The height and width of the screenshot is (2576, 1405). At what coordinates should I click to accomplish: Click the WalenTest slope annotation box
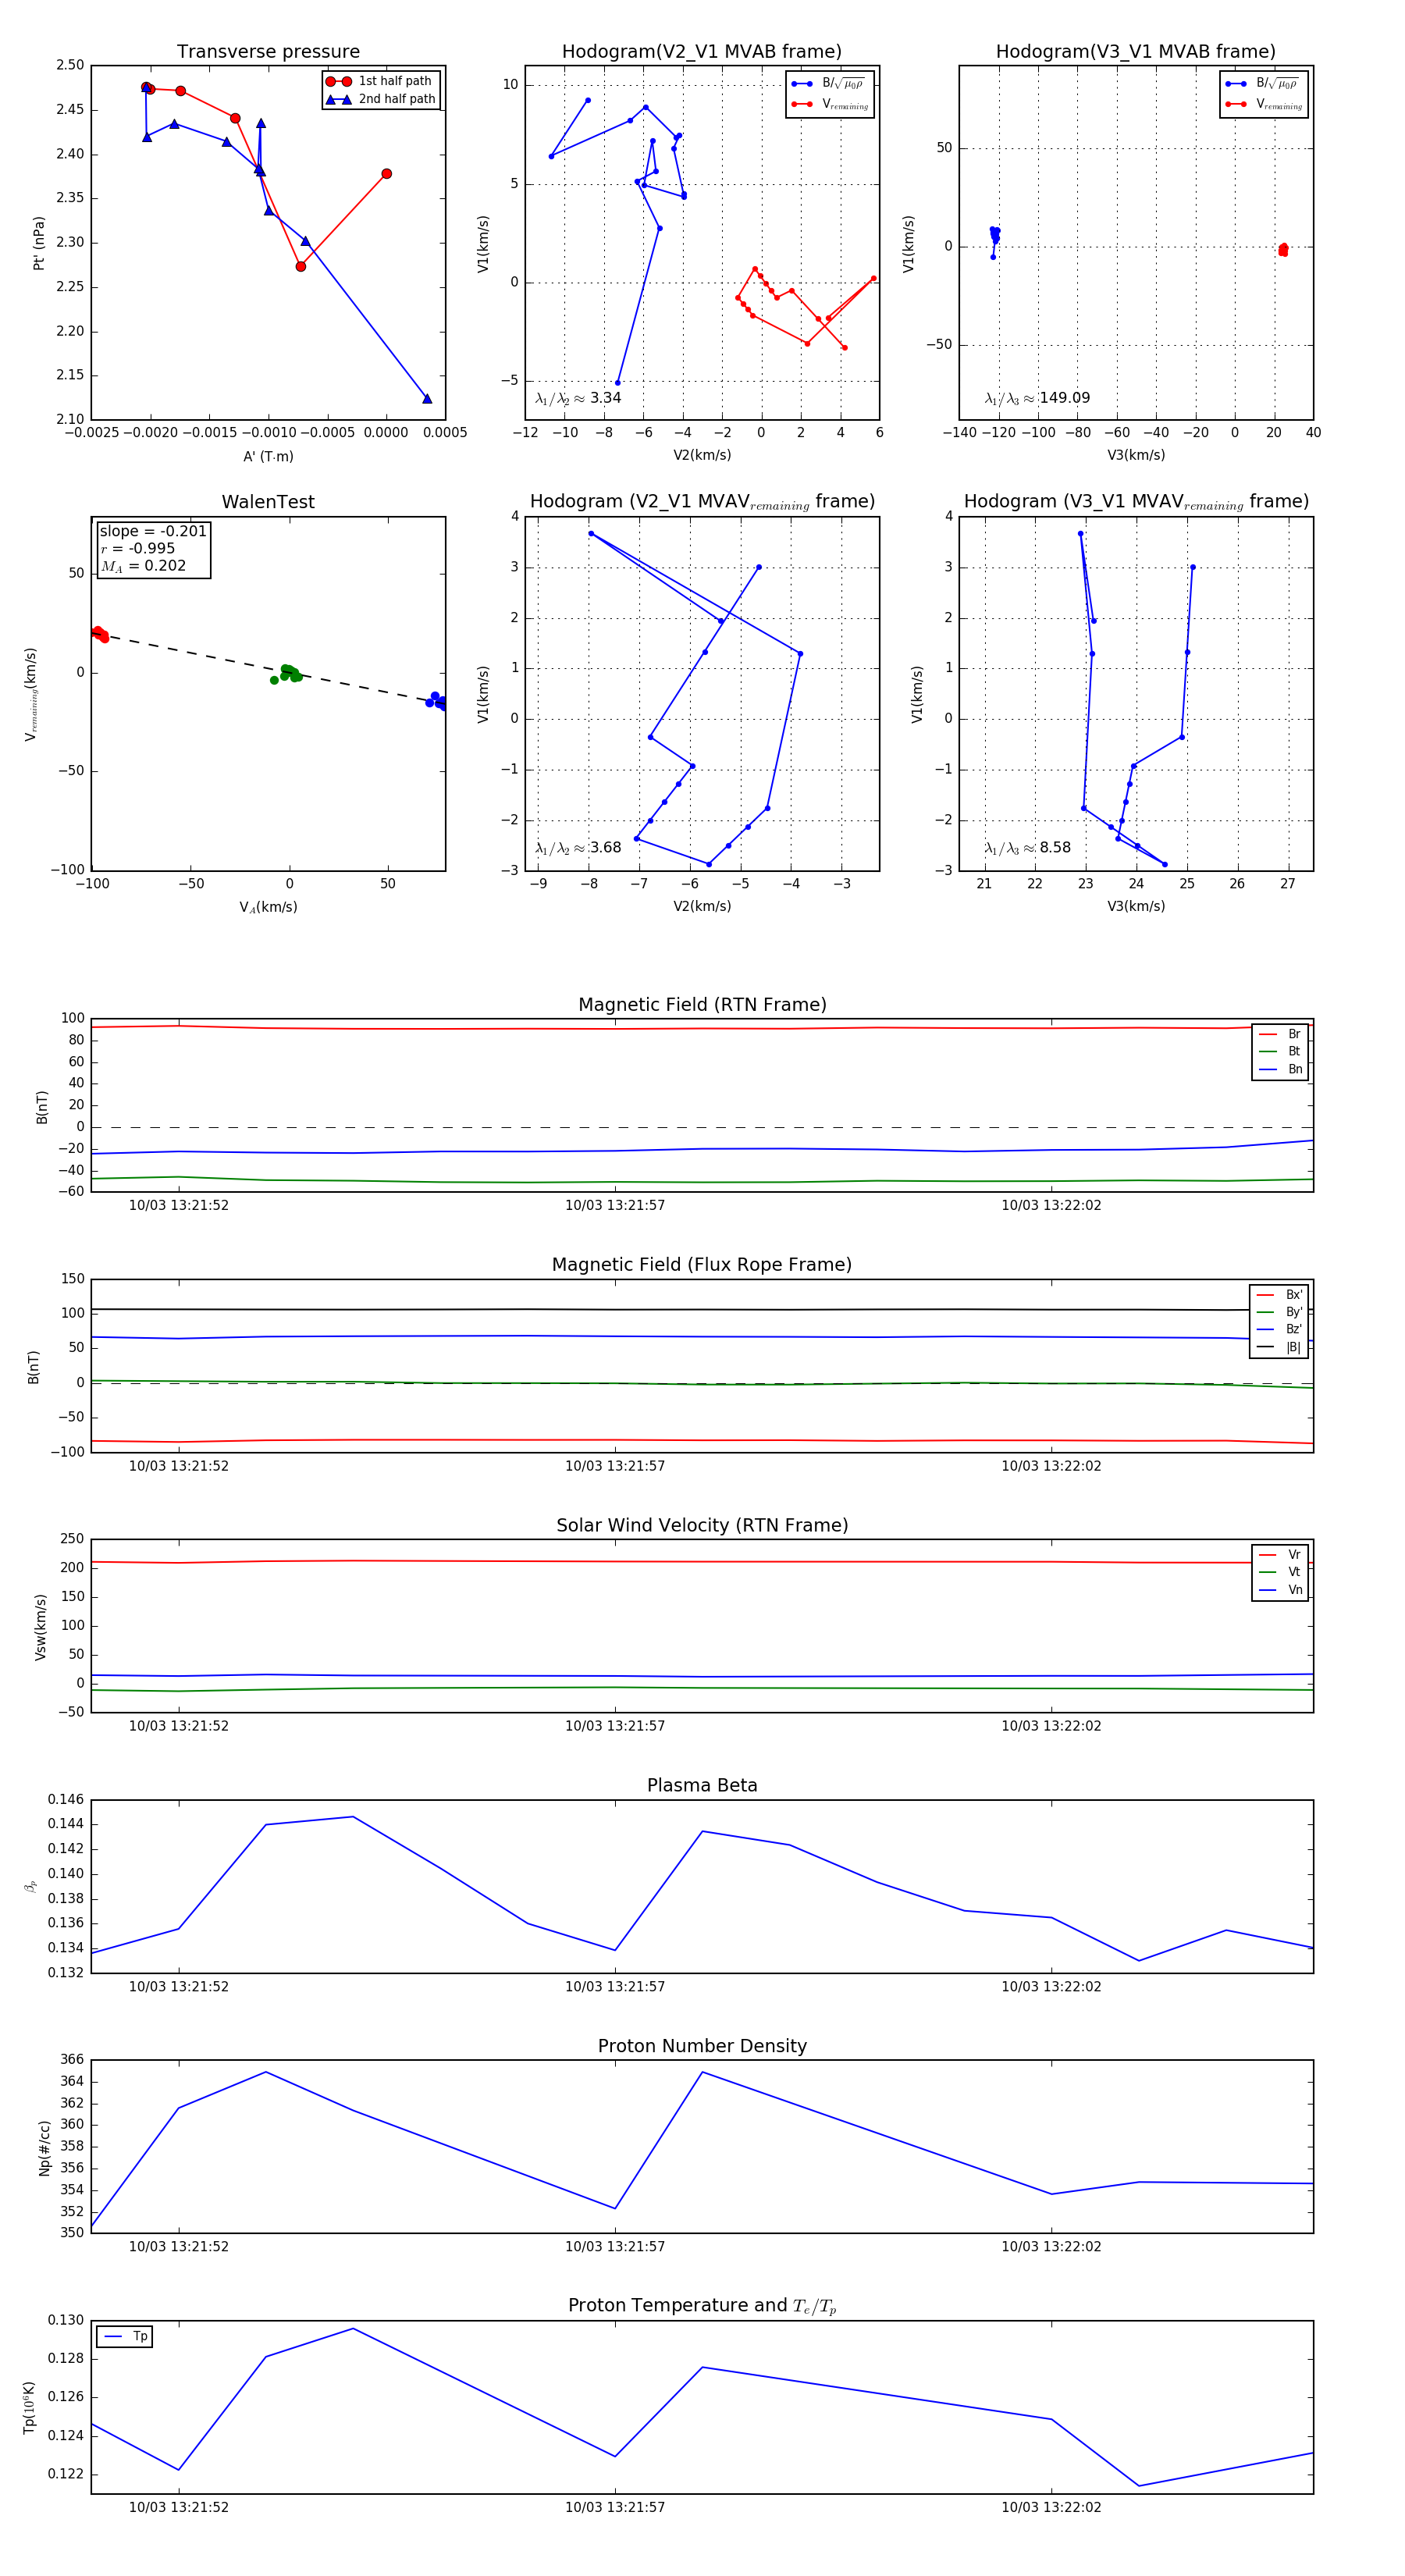(153, 548)
